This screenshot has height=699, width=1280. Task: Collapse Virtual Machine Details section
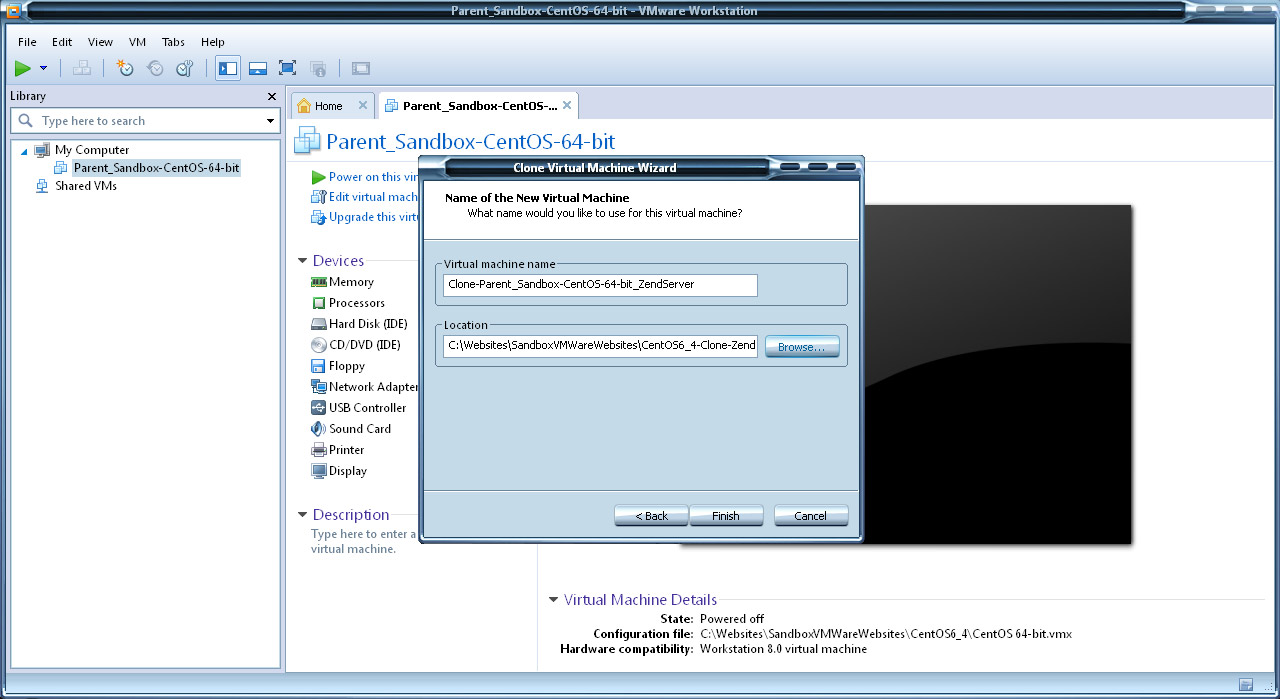coord(554,600)
